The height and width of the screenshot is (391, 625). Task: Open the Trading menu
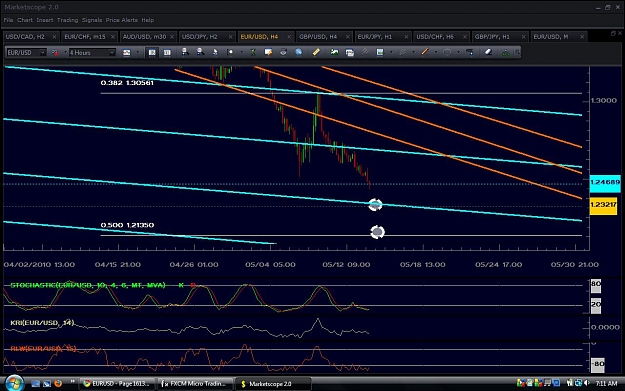coord(67,20)
